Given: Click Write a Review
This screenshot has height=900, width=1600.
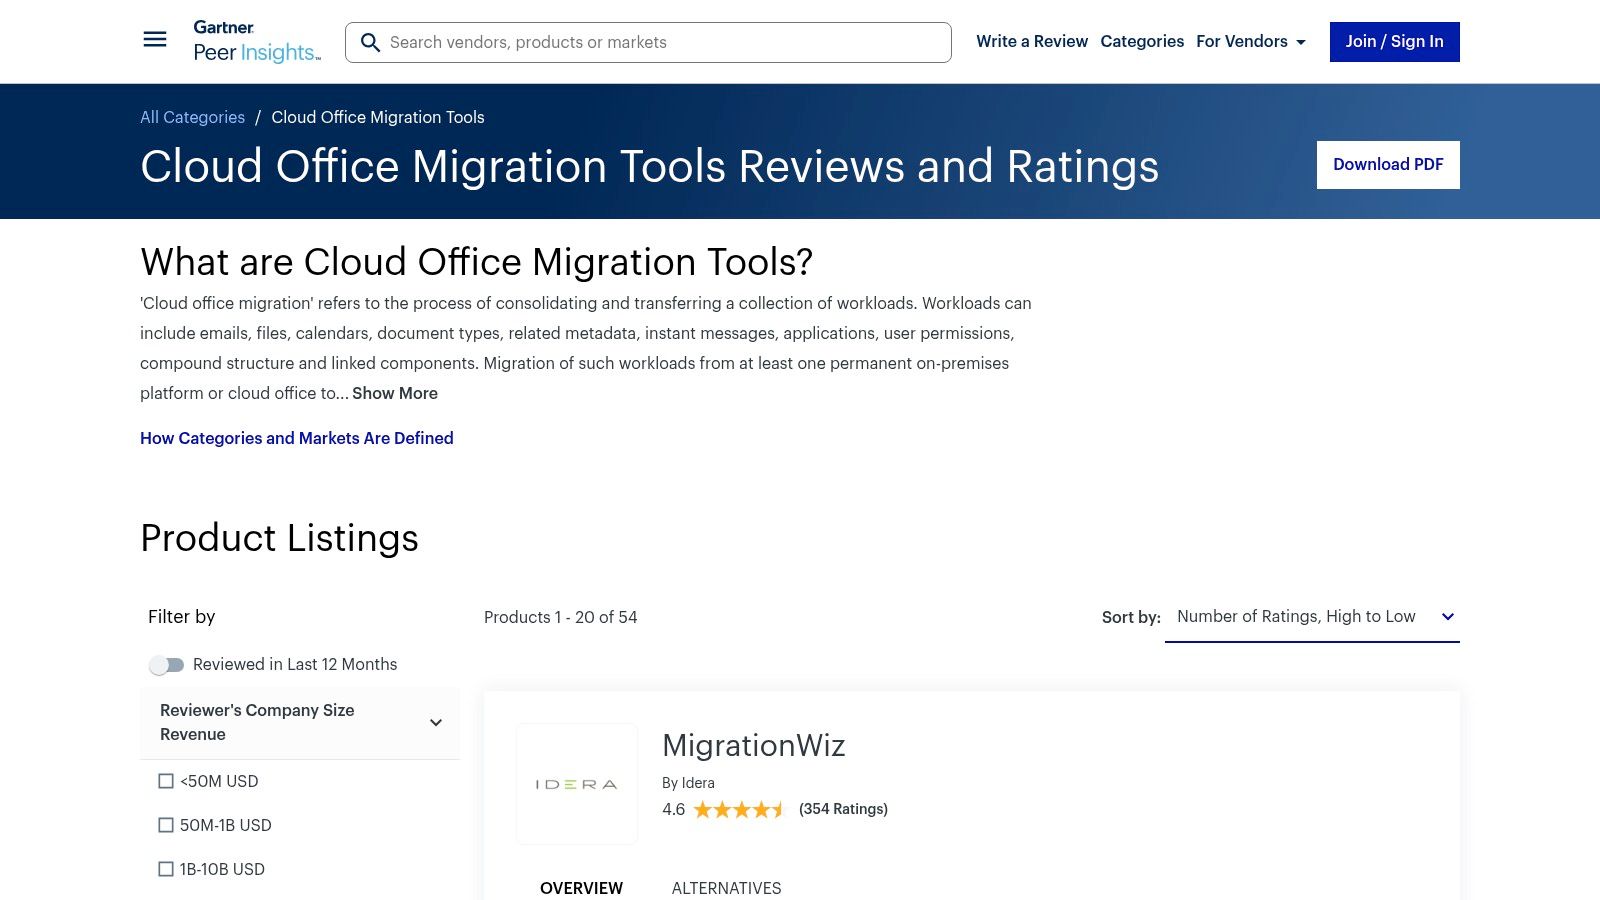Looking at the screenshot, I should pos(1032,41).
